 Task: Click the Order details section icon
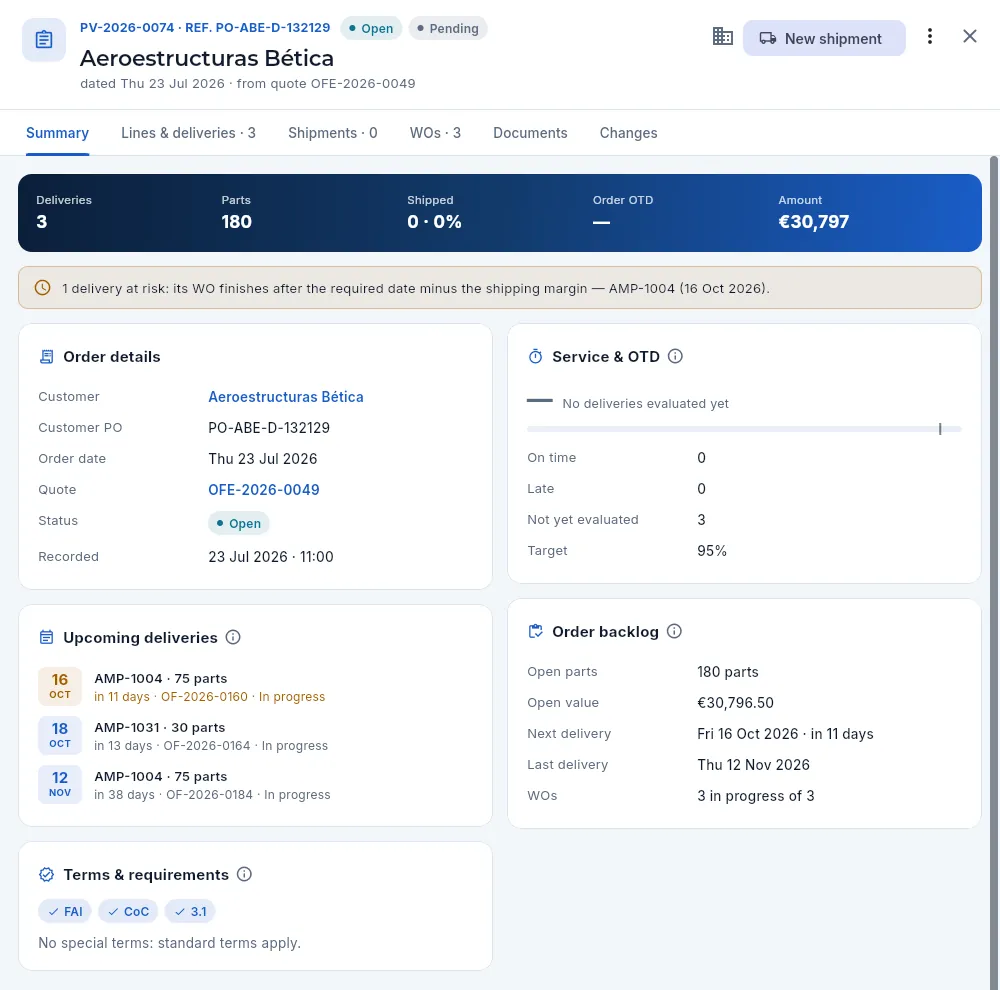[47, 357]
